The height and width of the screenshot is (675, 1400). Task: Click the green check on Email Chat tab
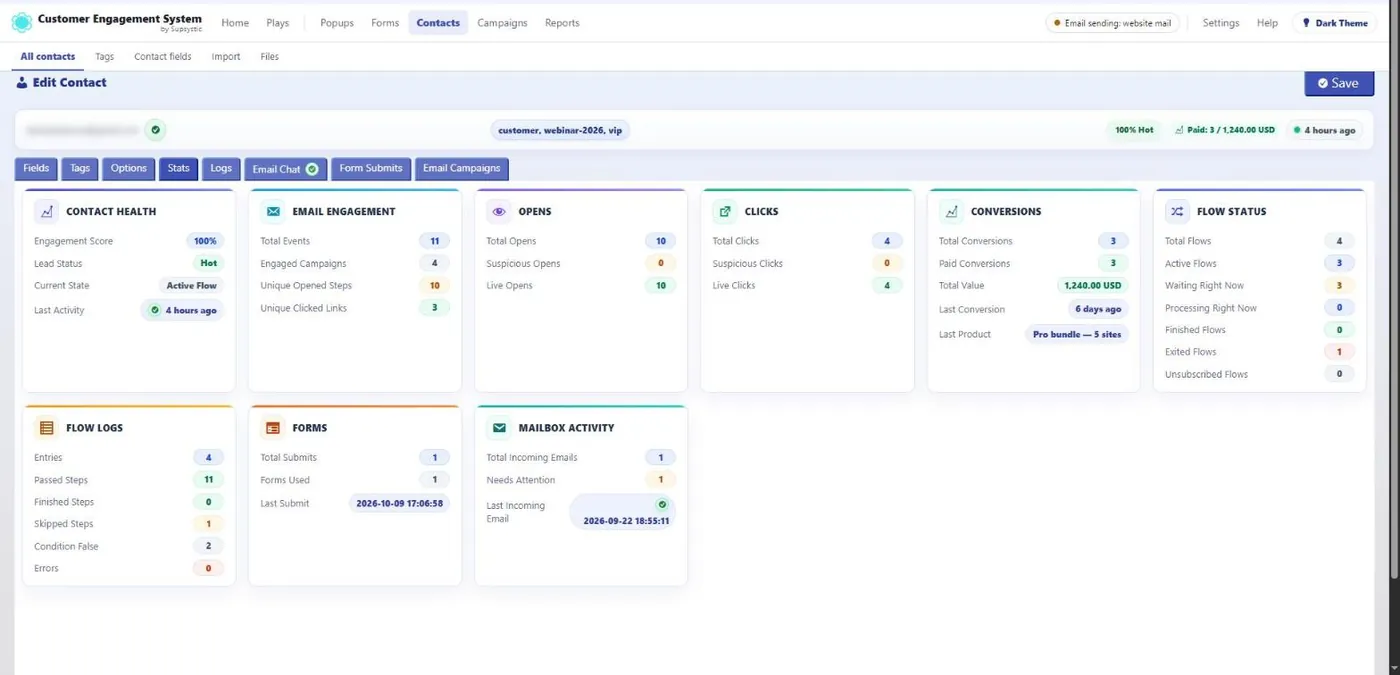tap(312, 169)
